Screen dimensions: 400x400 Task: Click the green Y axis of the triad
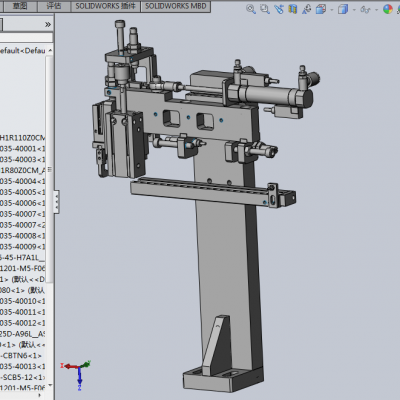click(x=86, y=364)
